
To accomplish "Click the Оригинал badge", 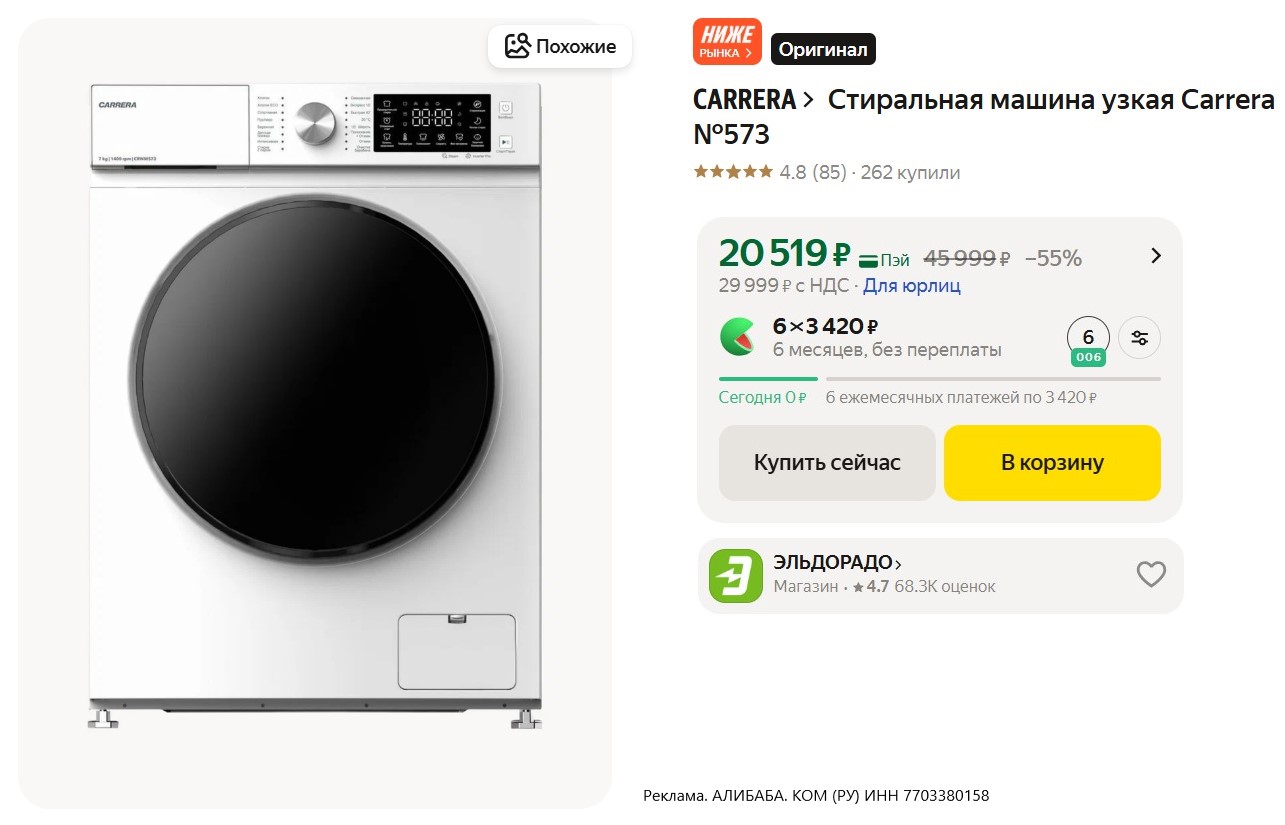I will 823,49.
